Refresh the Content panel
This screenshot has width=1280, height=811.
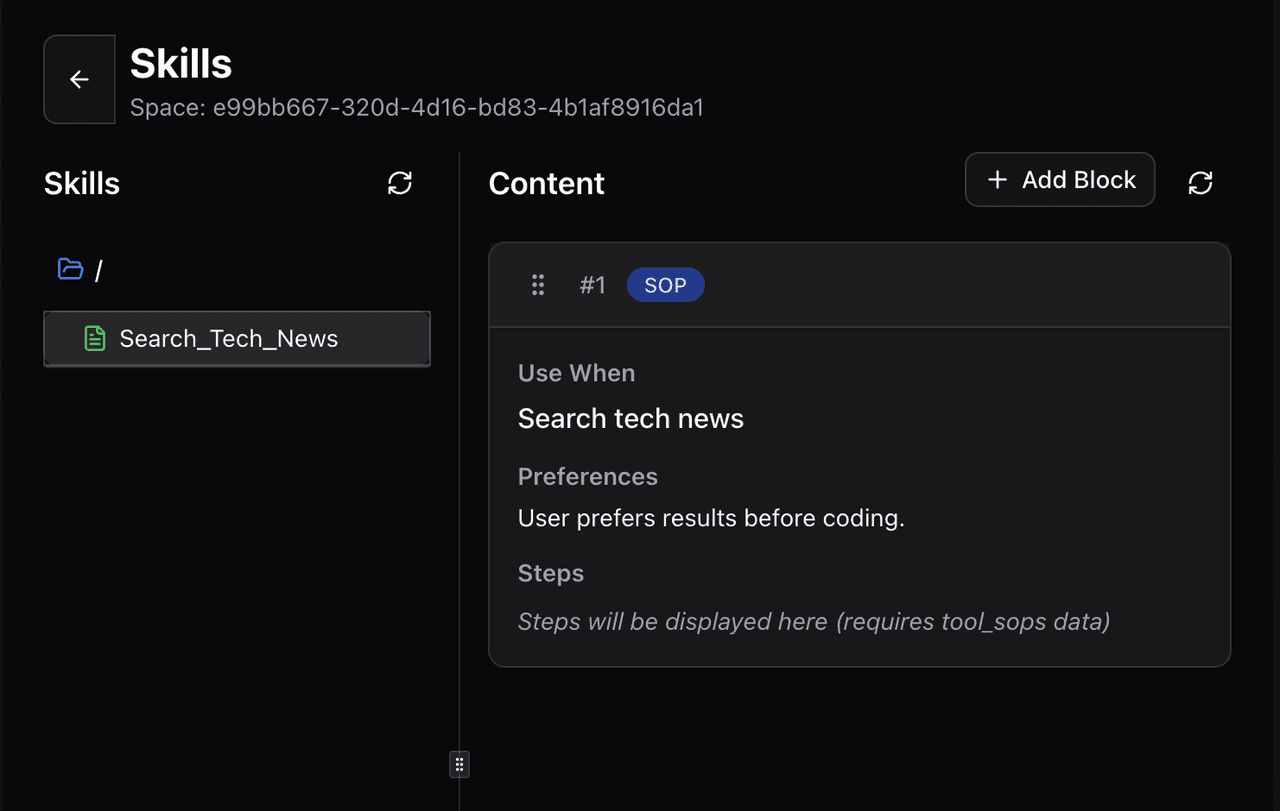pos(1200,183)
